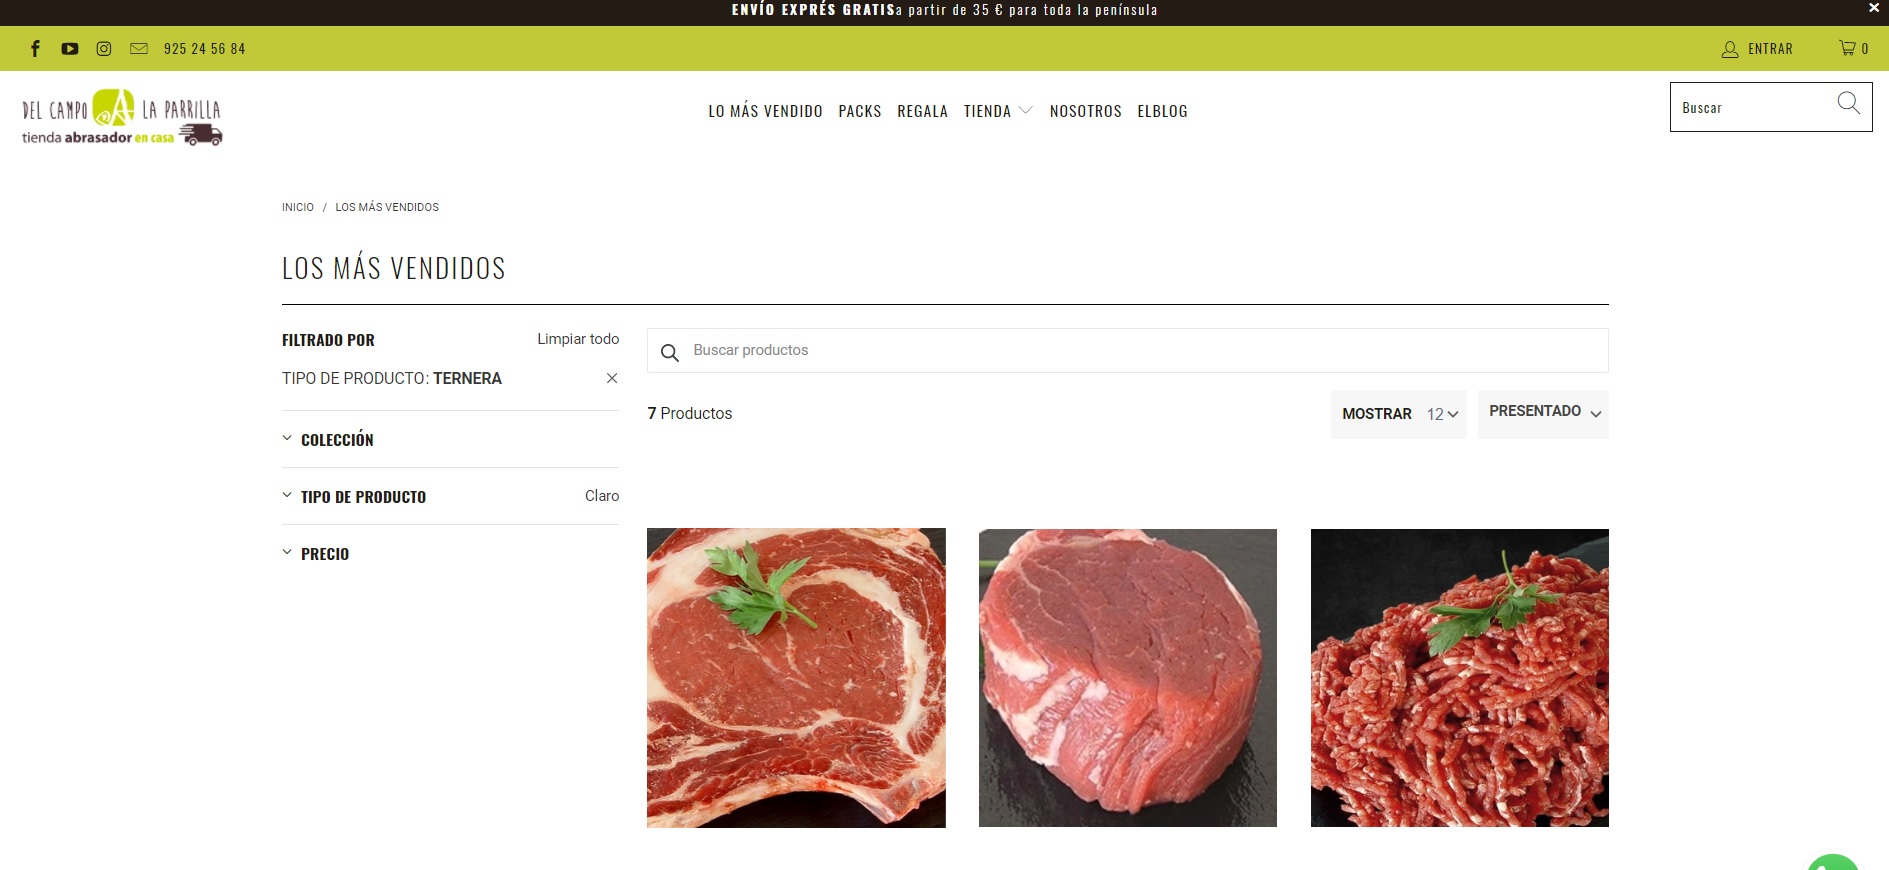Focus the Buscar productos search field

tap(1128, 350)
